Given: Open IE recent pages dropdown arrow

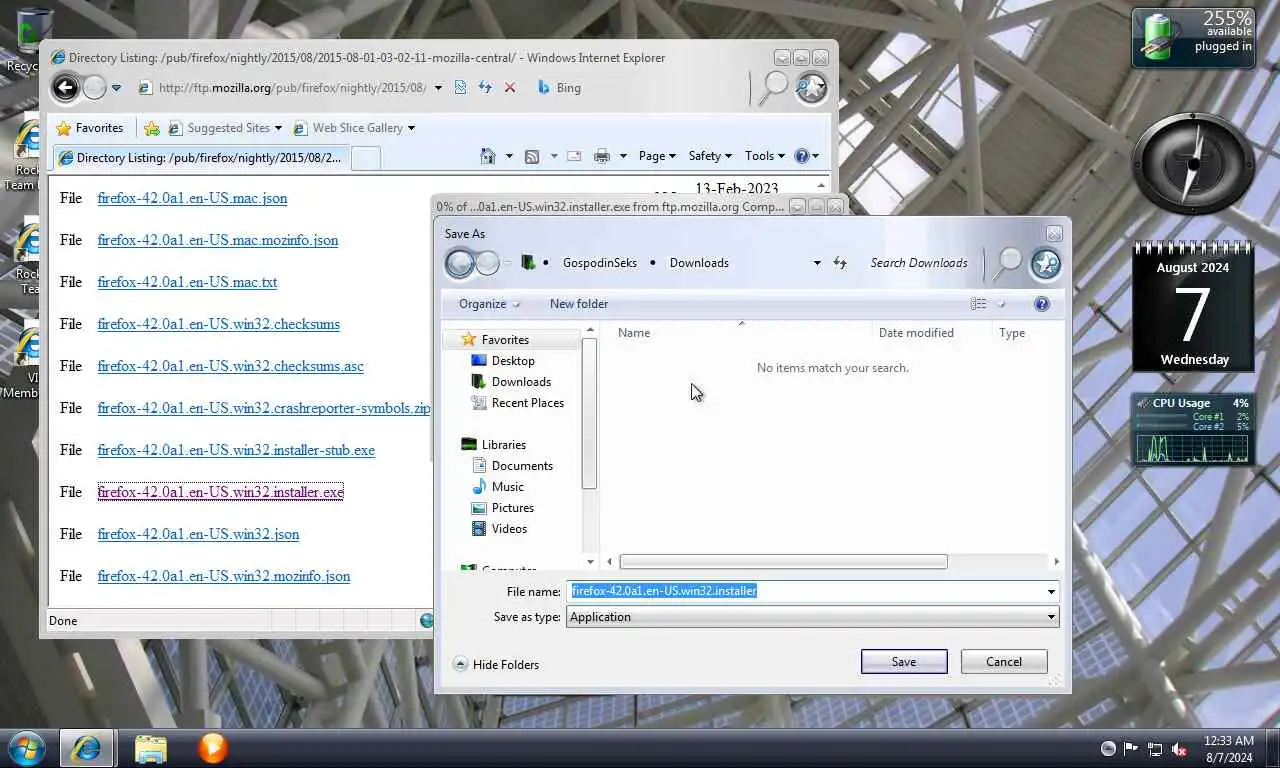Looking at the screenshot, I should tap(116, 88).
